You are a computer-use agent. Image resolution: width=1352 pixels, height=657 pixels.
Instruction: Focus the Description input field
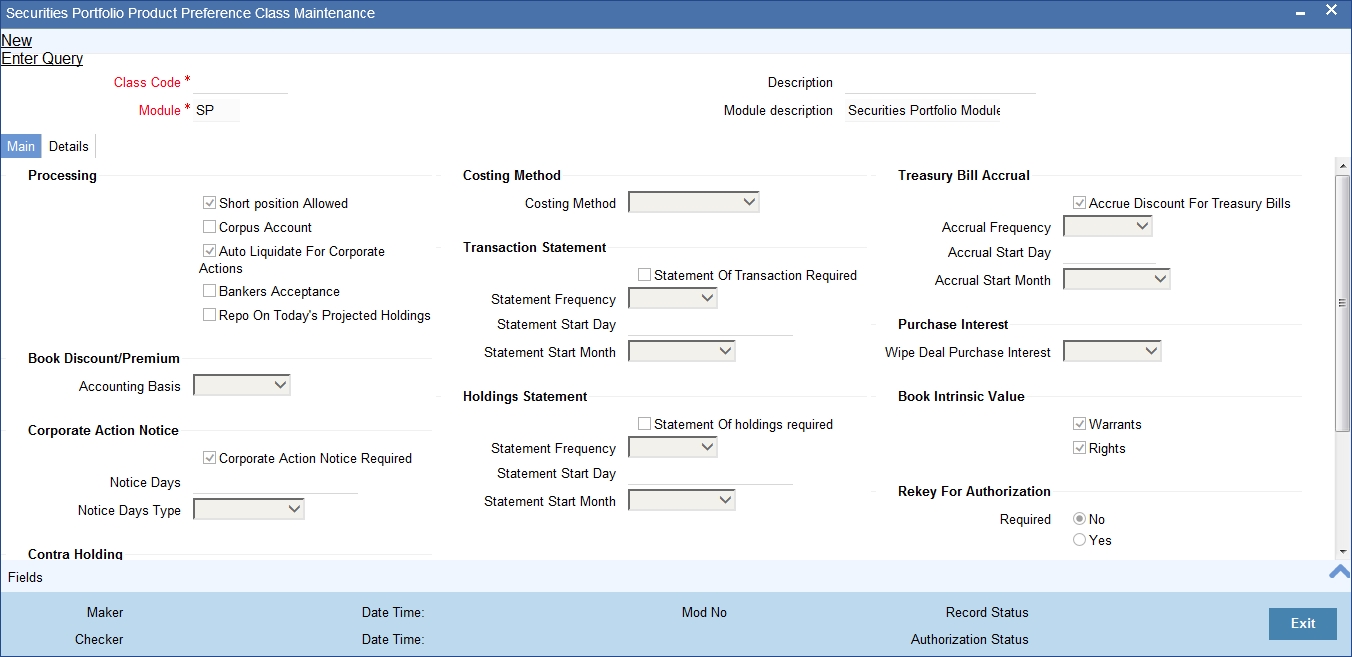tap(940, 82)
